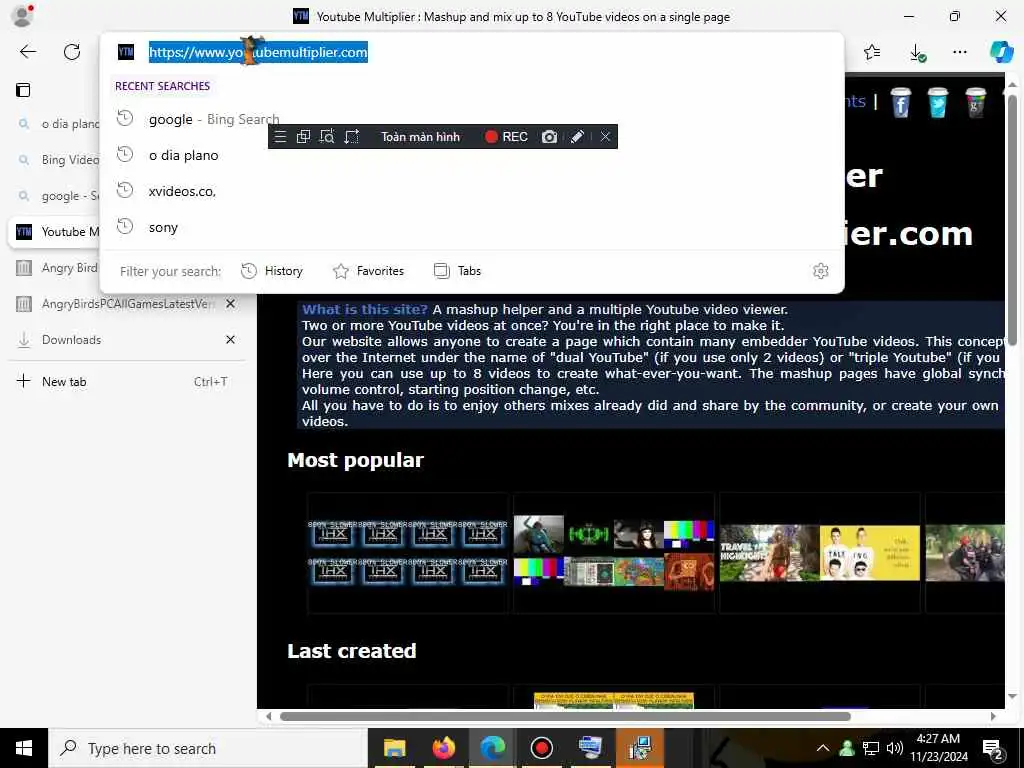The width and height of the screenshot is (1024, 768).
Task: Open the Settings and more ellipsis menu
Action: (x=959, y=52)
